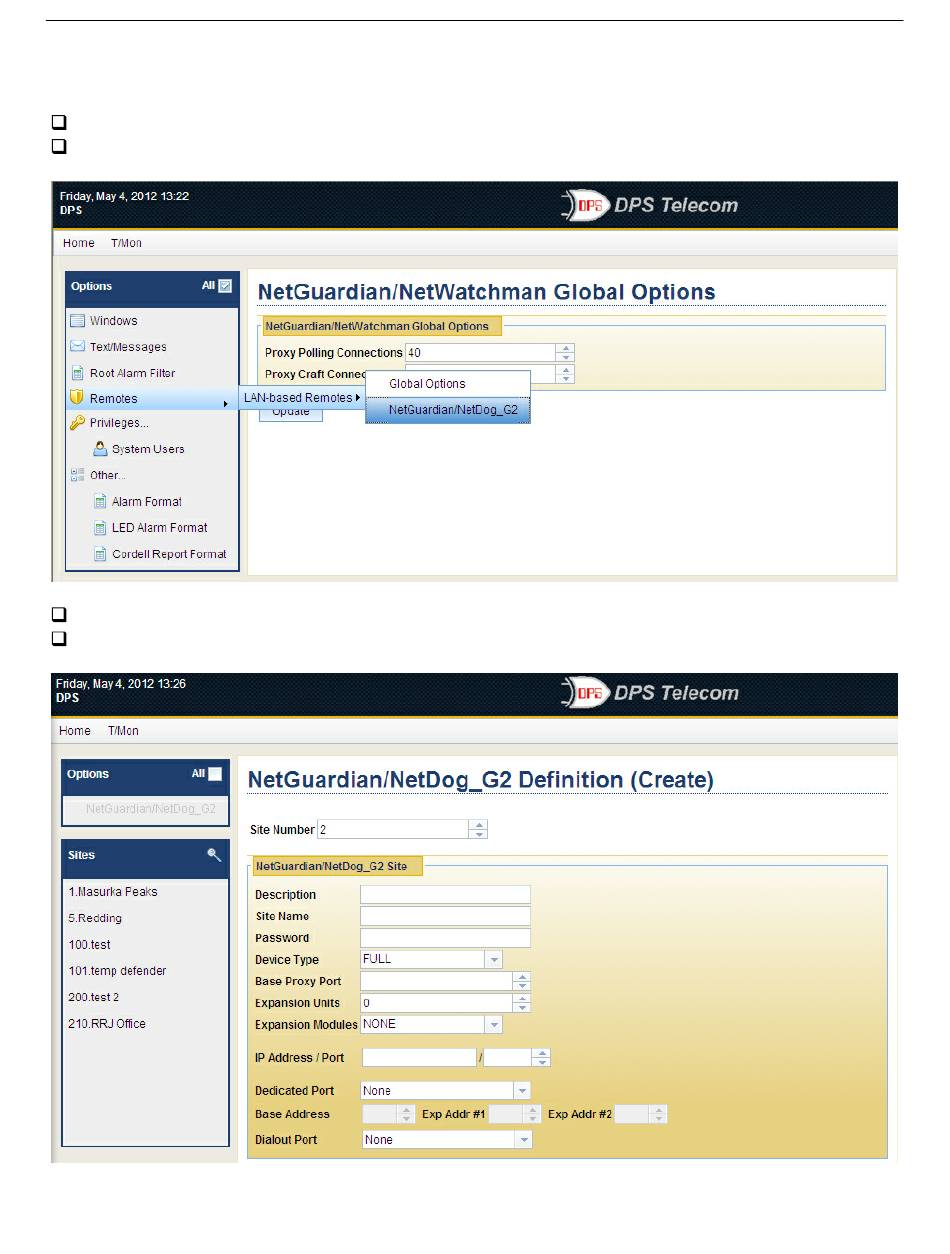
Task: Click the Exp Addr #1 stepper arrows
Action: coord(533,1114)
